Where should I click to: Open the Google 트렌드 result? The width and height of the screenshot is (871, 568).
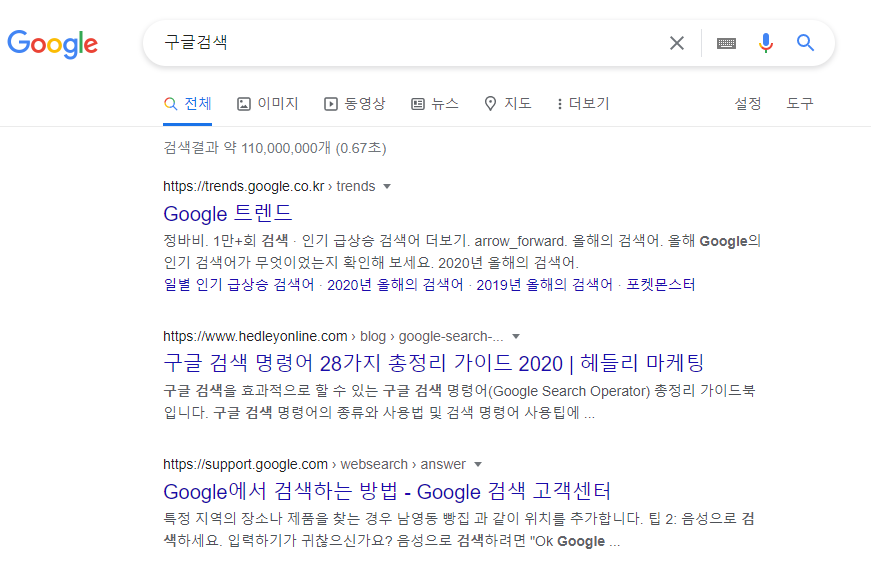tap(228, 214)
